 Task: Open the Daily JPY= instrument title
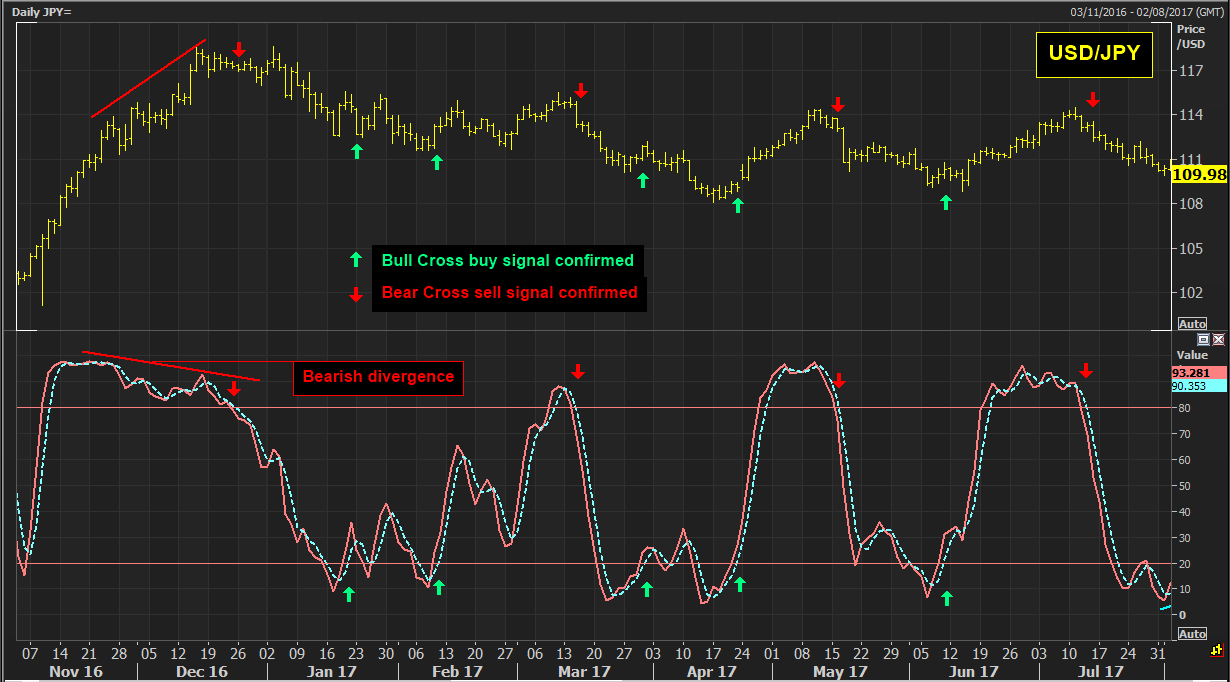point(42,12)
